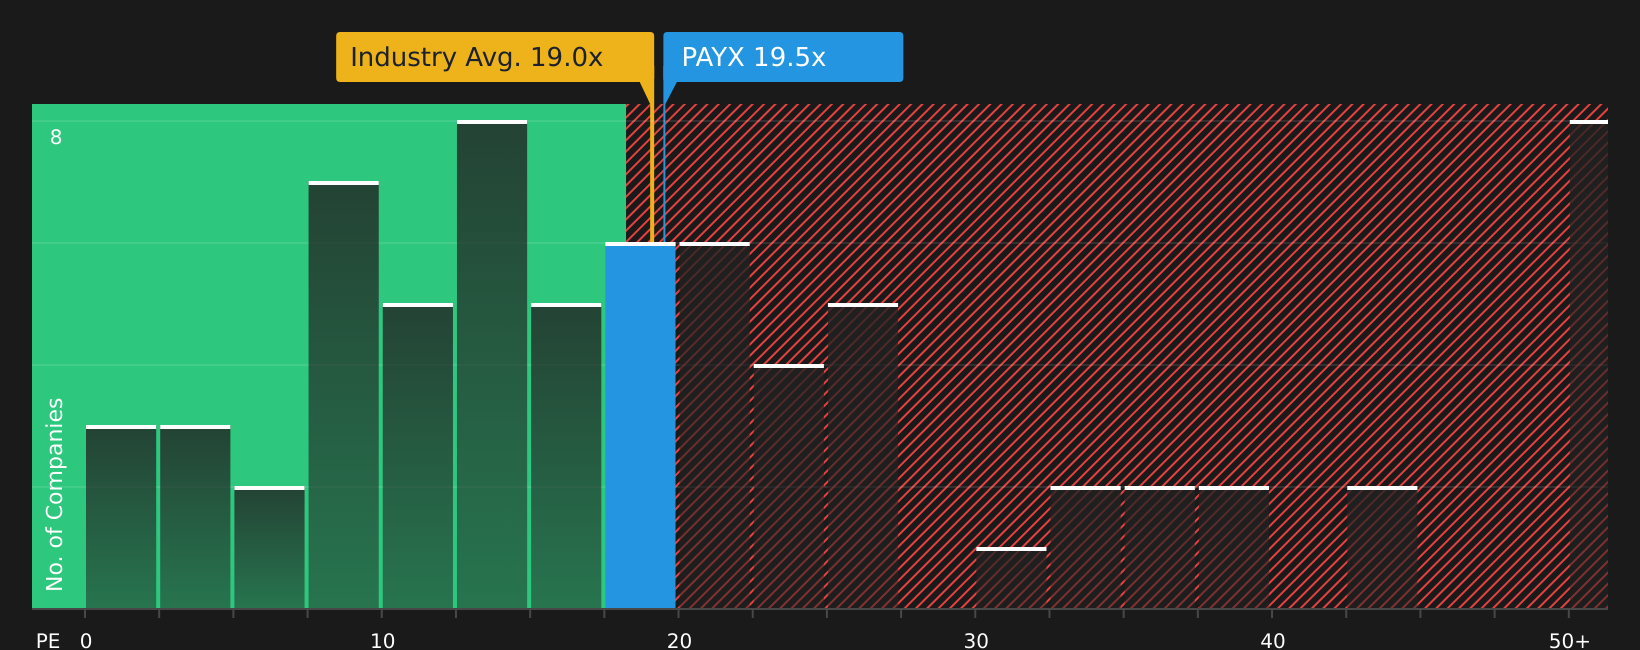The image size is (1640, 650).
Task: Click the x-axis label 50+
Action: [1569, 641]
